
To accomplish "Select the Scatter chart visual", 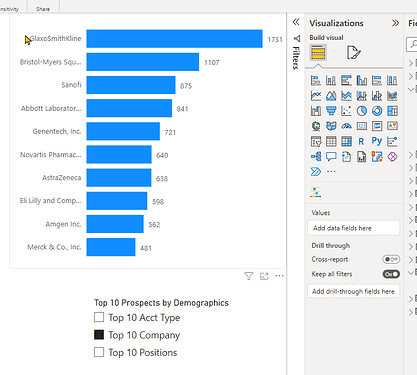I will coord(346,111).
